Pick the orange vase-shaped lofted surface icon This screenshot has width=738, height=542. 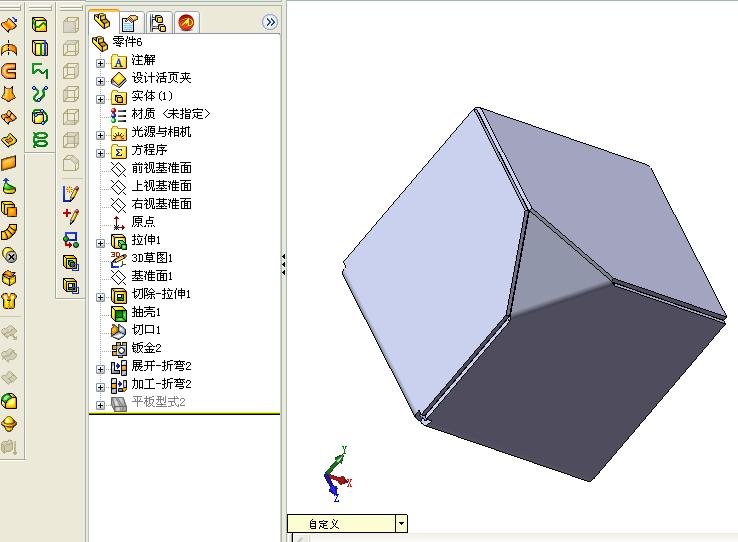pos(9,94)
